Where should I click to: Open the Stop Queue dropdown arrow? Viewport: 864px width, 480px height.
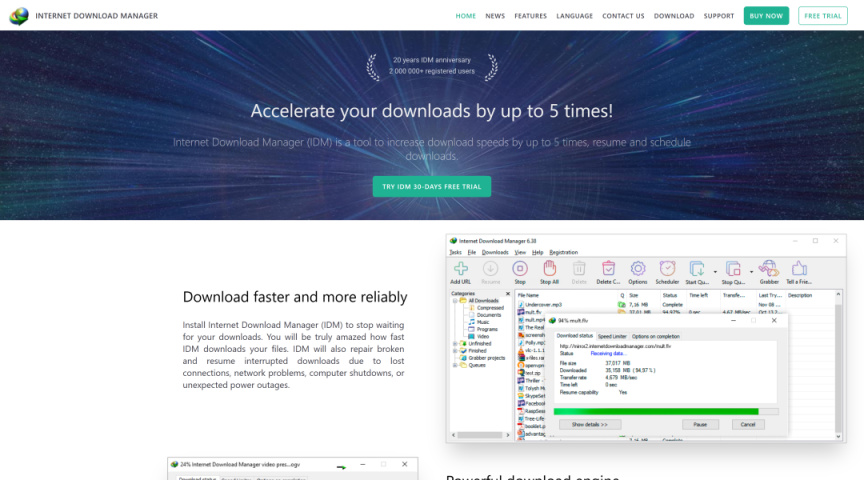pyautogui.click(x=751, y=272)
